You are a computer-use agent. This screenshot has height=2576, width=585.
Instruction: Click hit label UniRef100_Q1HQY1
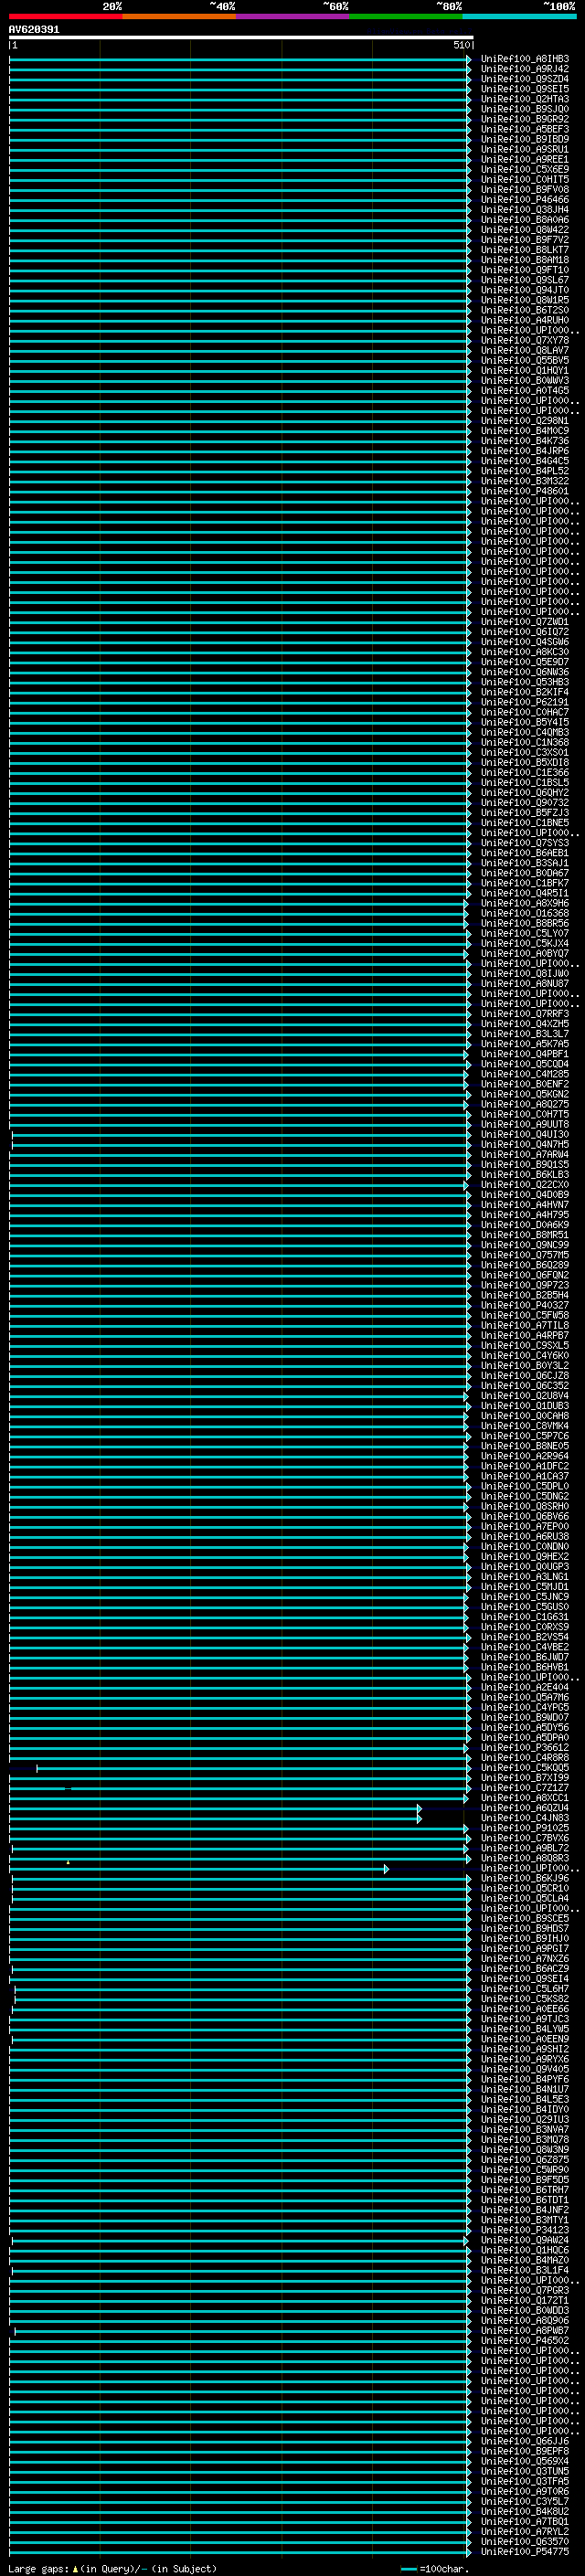click(x=525, y=370)
